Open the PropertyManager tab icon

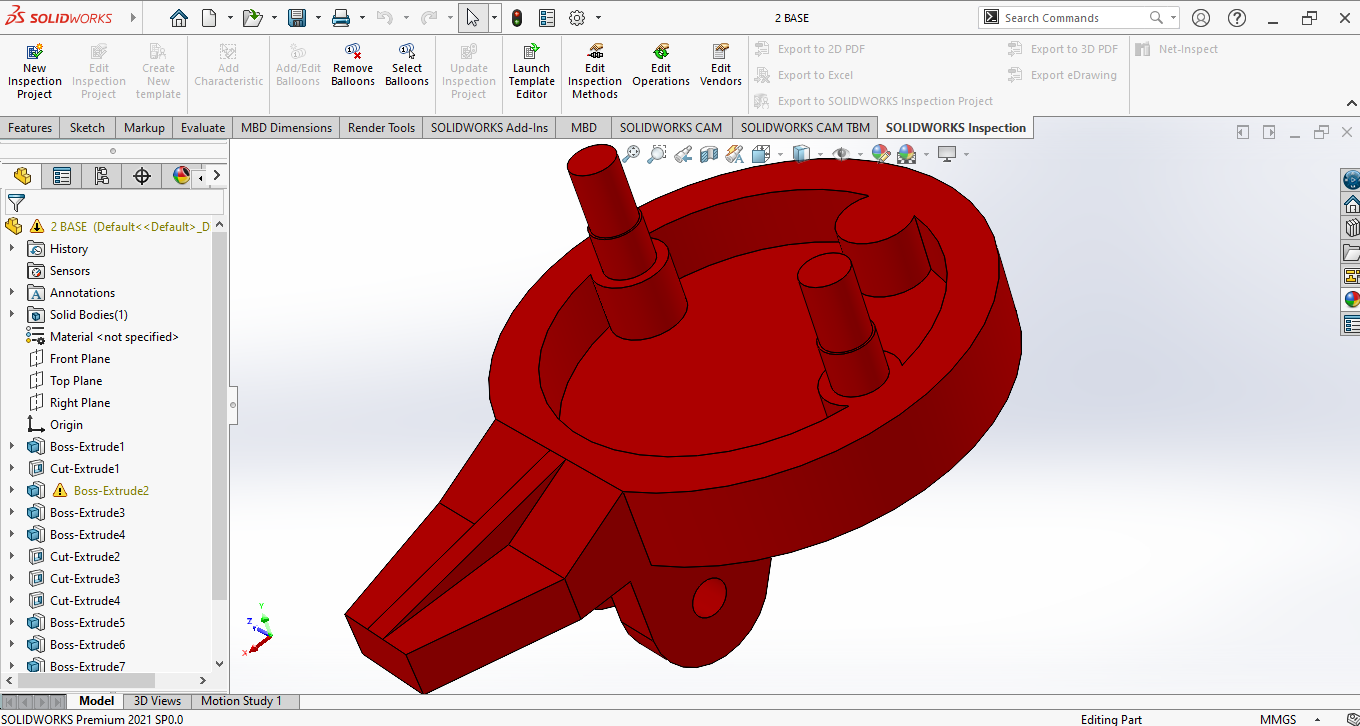[62, 177]
